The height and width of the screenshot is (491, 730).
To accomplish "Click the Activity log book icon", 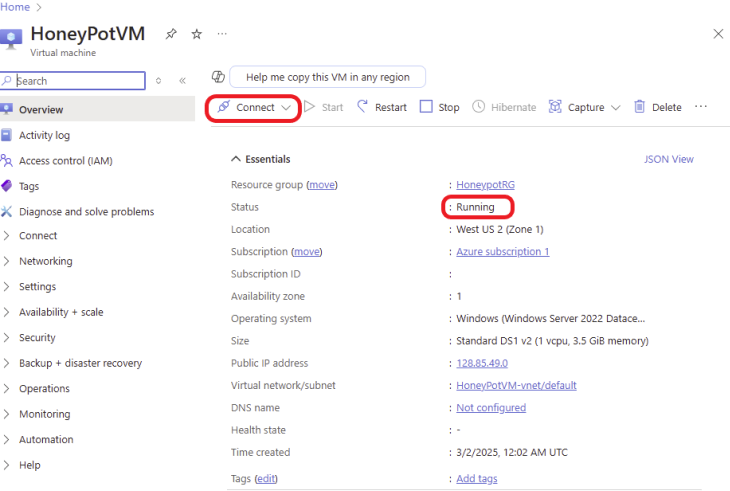I will coord(6,135).
